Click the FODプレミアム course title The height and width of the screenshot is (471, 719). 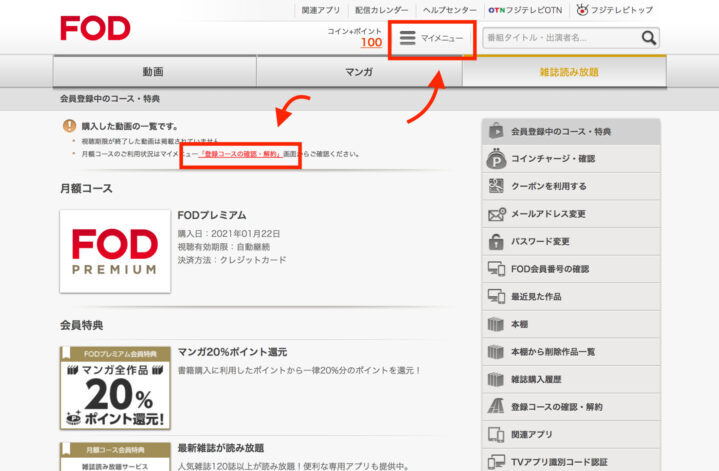click(212, 215)
